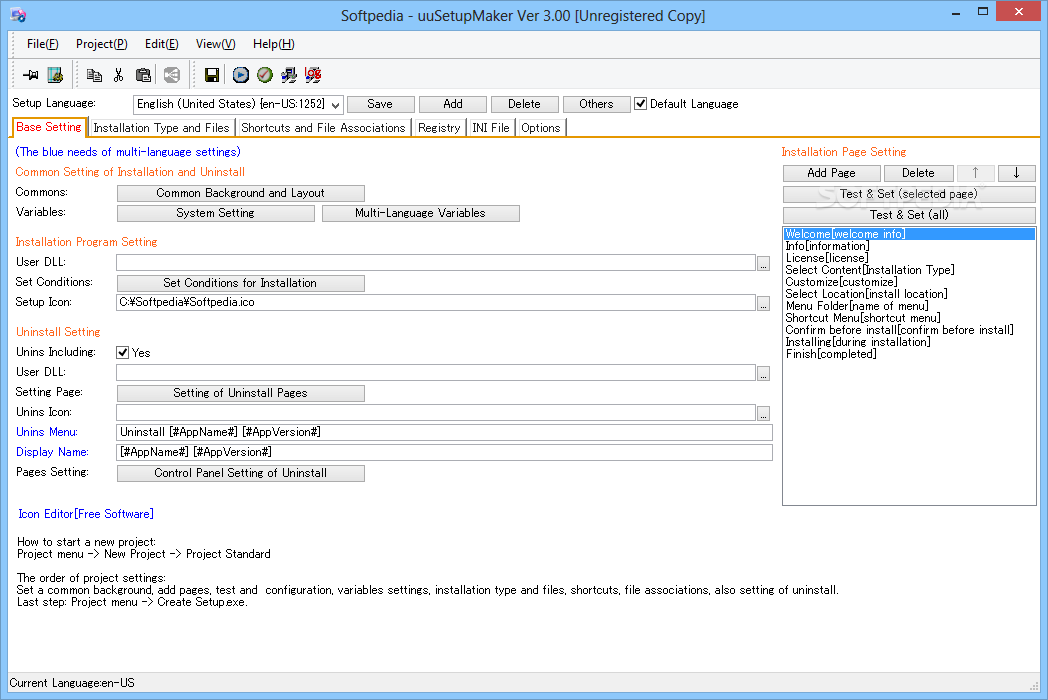Click Test & Set (all) button

pyautogui.click(x=909, y=215)
